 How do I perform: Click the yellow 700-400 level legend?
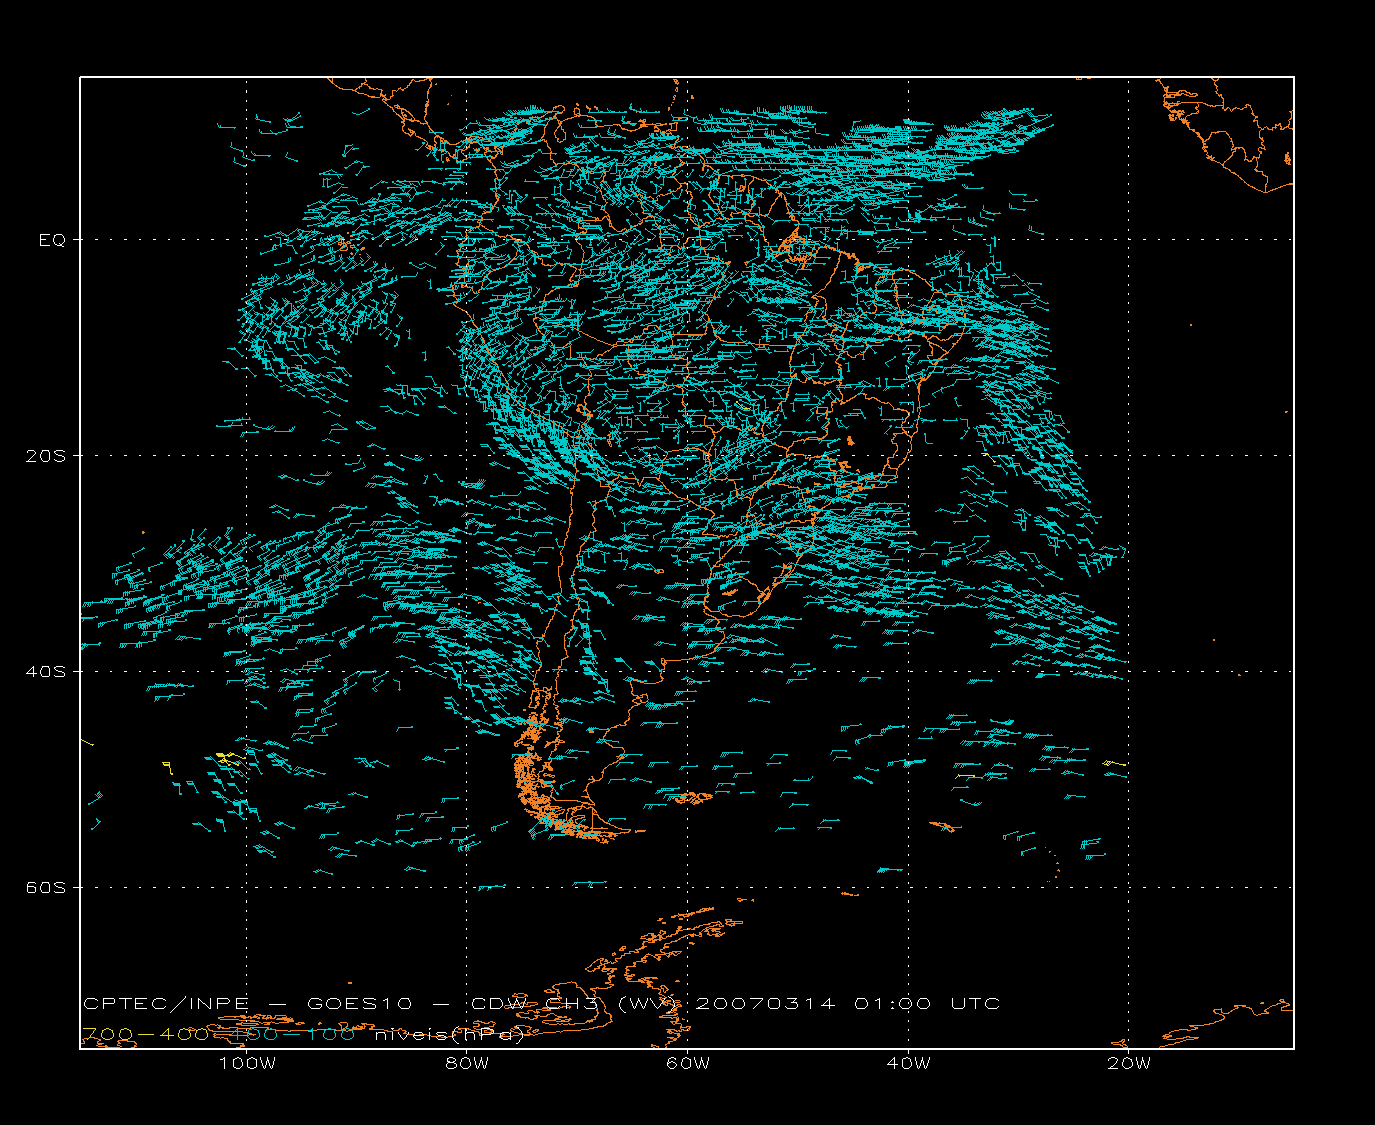click(x=145, y=1034)
